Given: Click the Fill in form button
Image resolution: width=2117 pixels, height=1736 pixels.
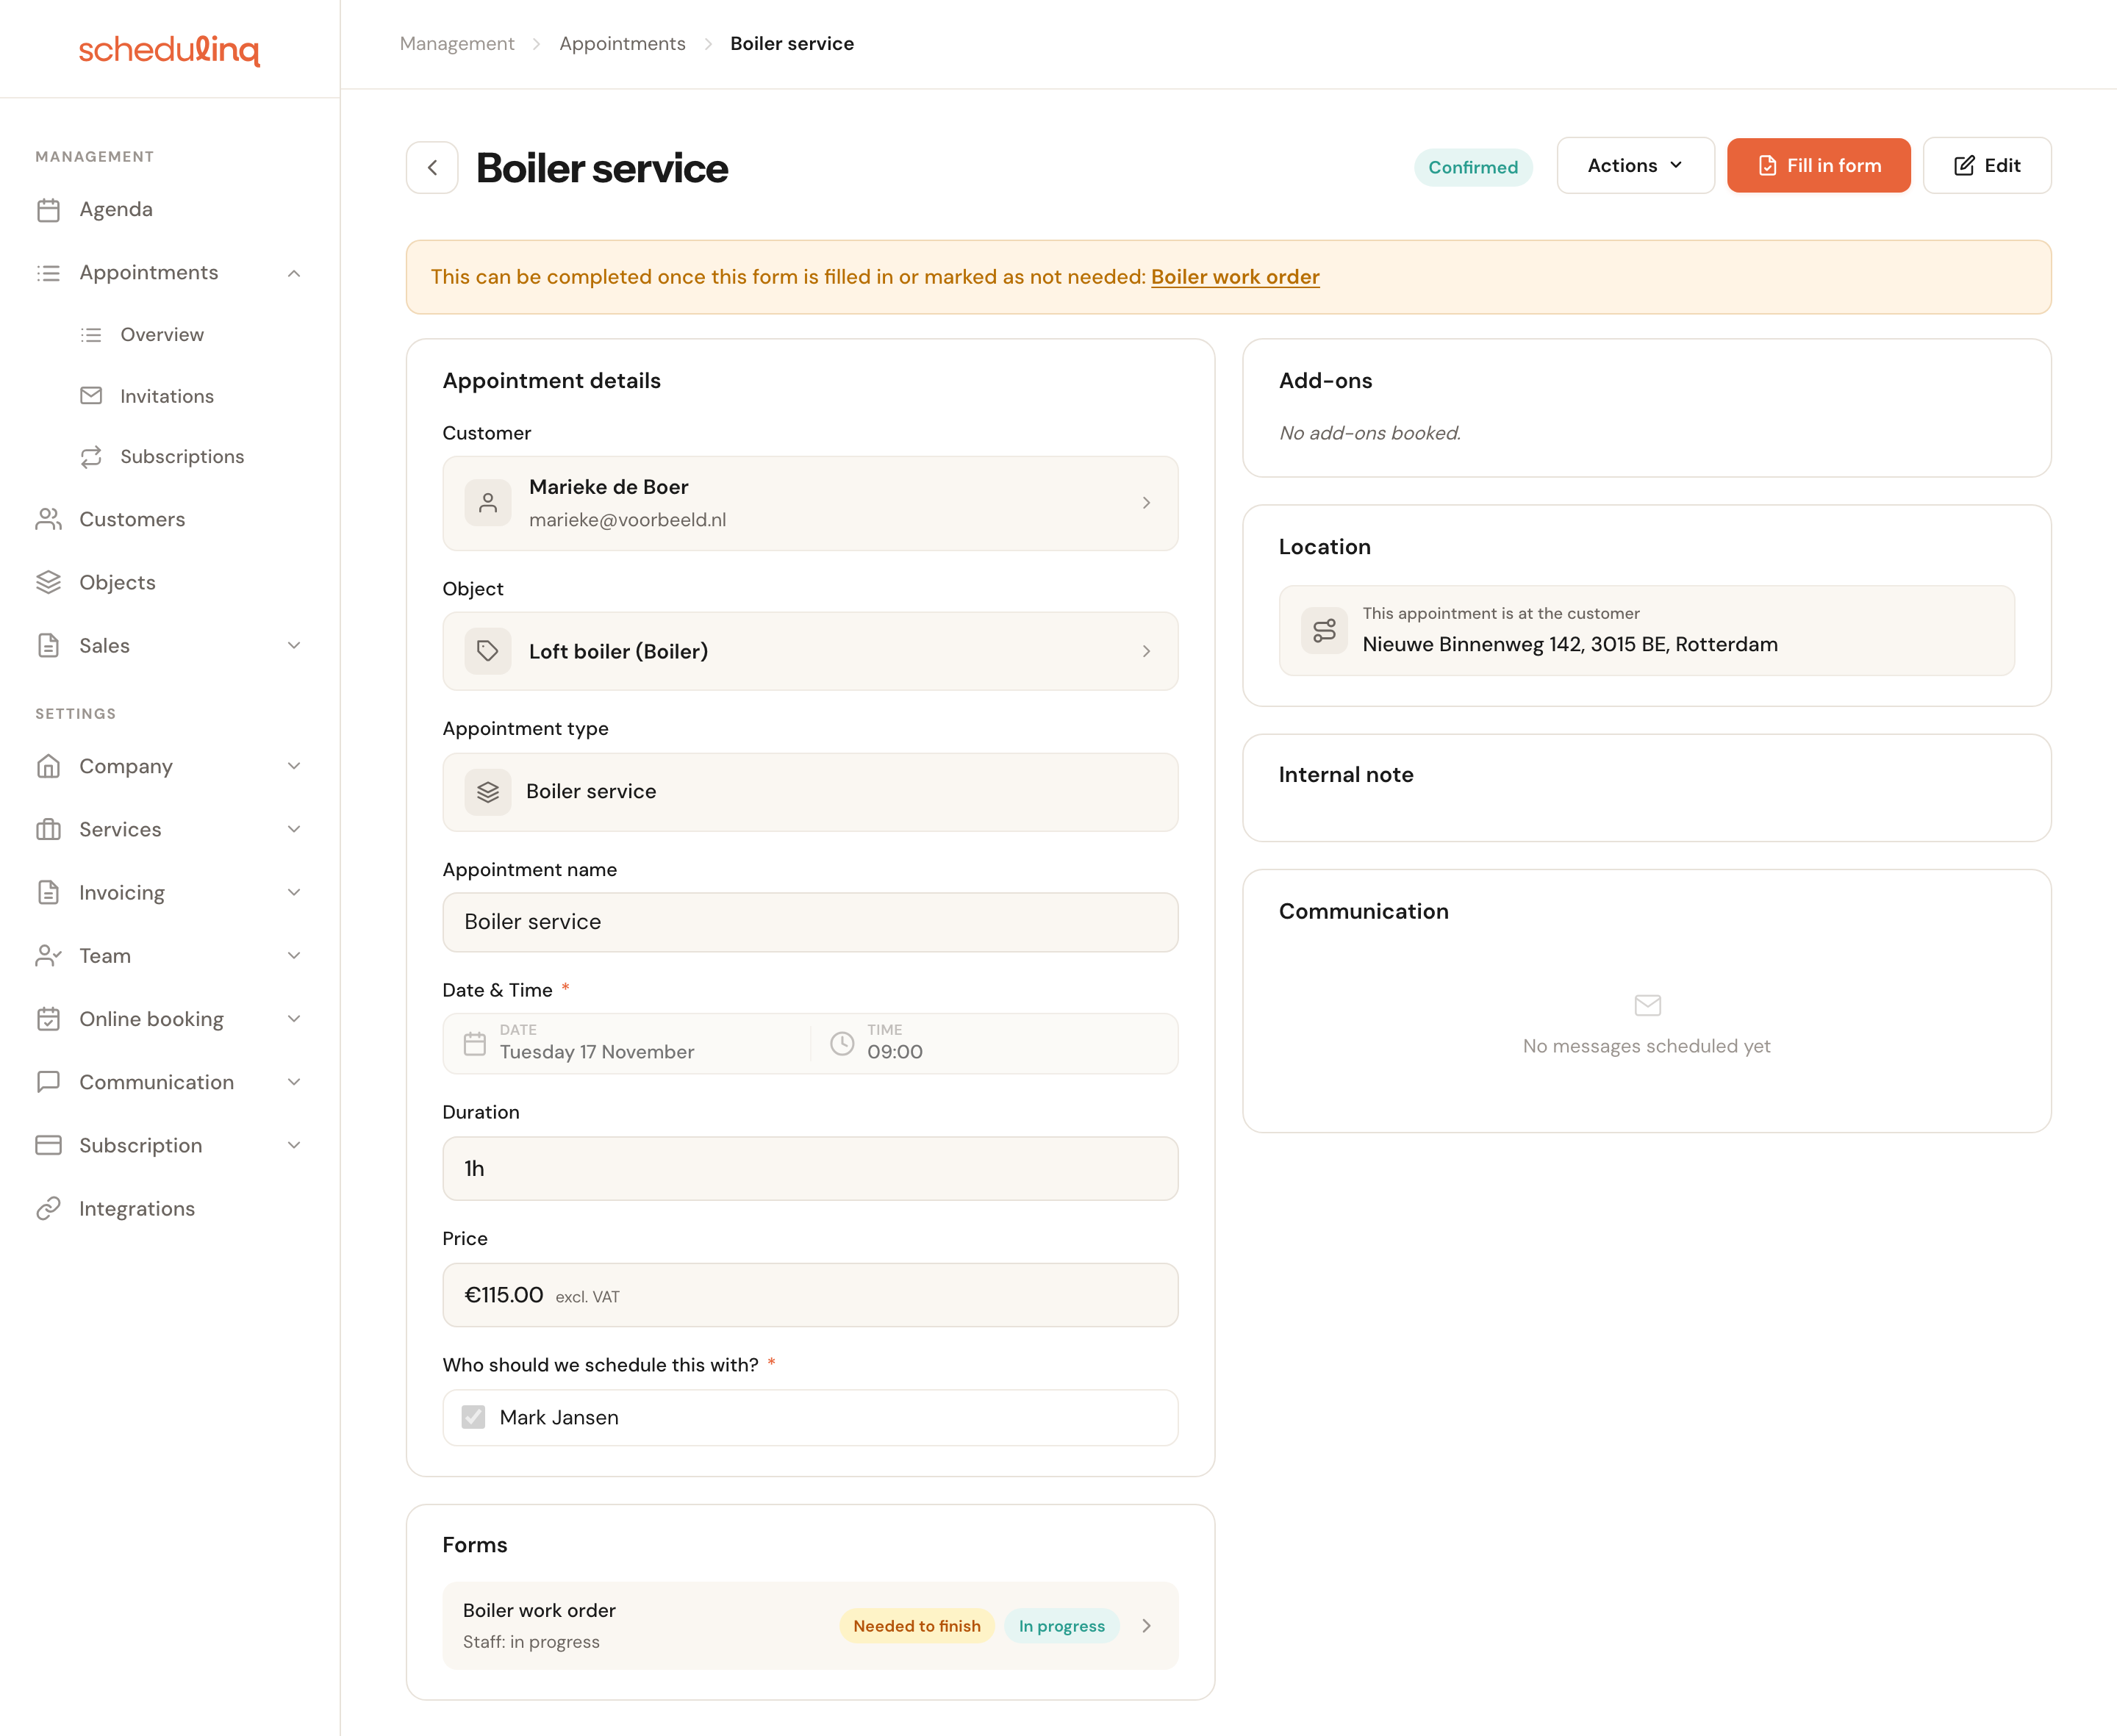Looking at the screenshot, I should coord(1818,166).
